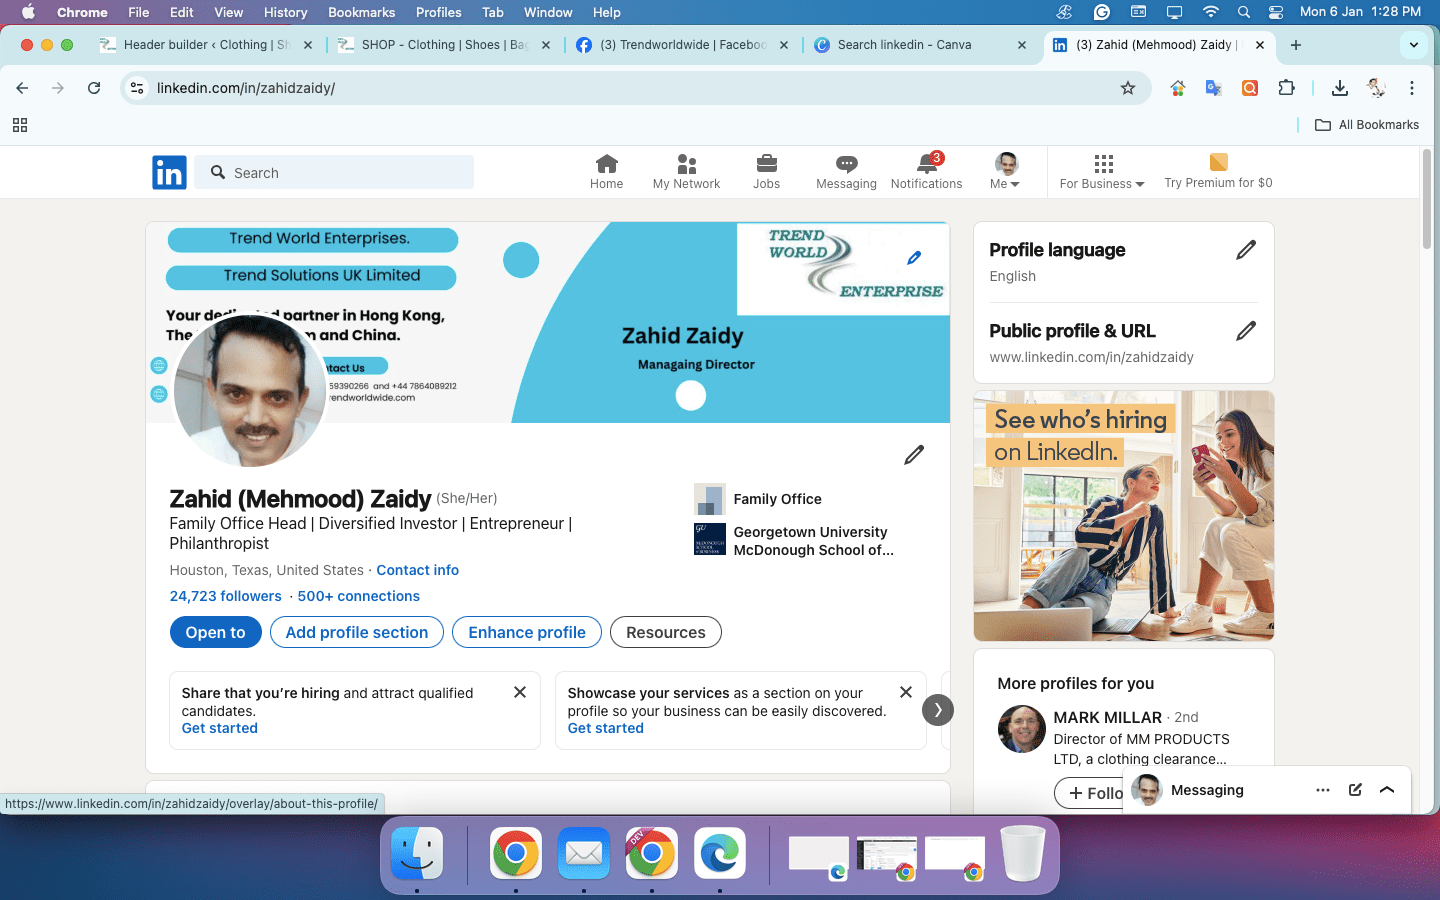This screenshot has width=1440, height=900.
Task: Dismiss the Share that you're hiring card
Action: [x=520, y=692]
